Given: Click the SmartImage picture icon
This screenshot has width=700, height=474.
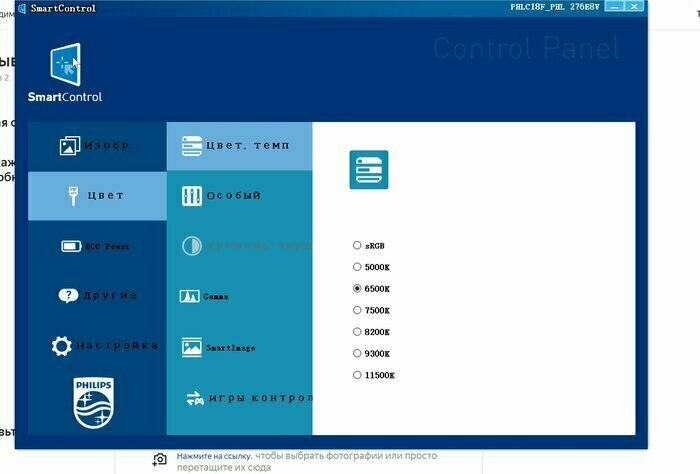Looking at the screenshot, I should click(192, 347).
